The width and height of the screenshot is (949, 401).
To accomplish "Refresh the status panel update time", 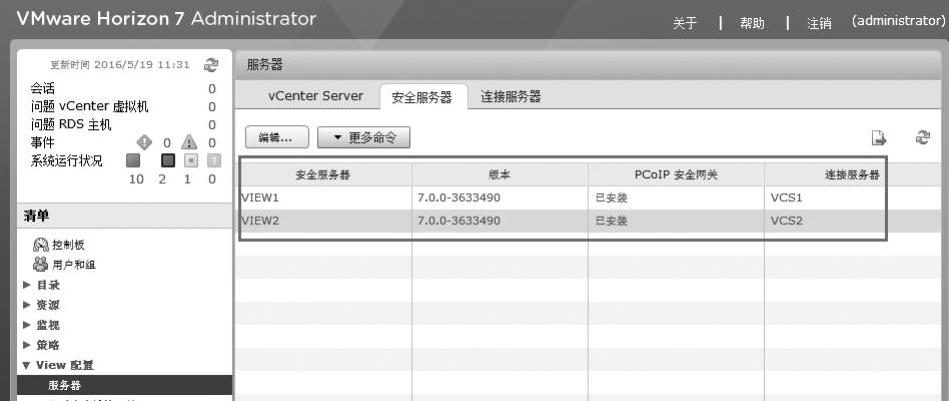I will [211, 65].
